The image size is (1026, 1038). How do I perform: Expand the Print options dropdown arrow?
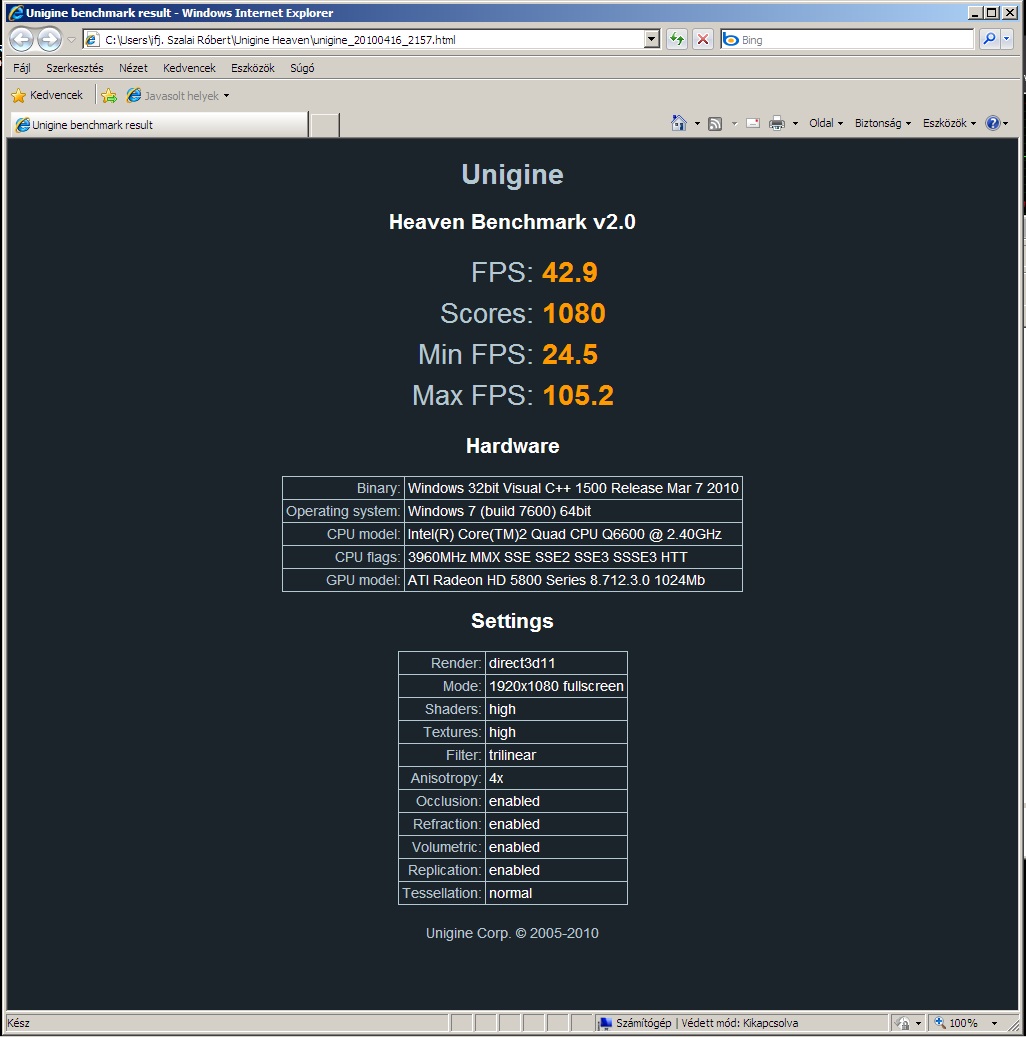pos(795,124)
